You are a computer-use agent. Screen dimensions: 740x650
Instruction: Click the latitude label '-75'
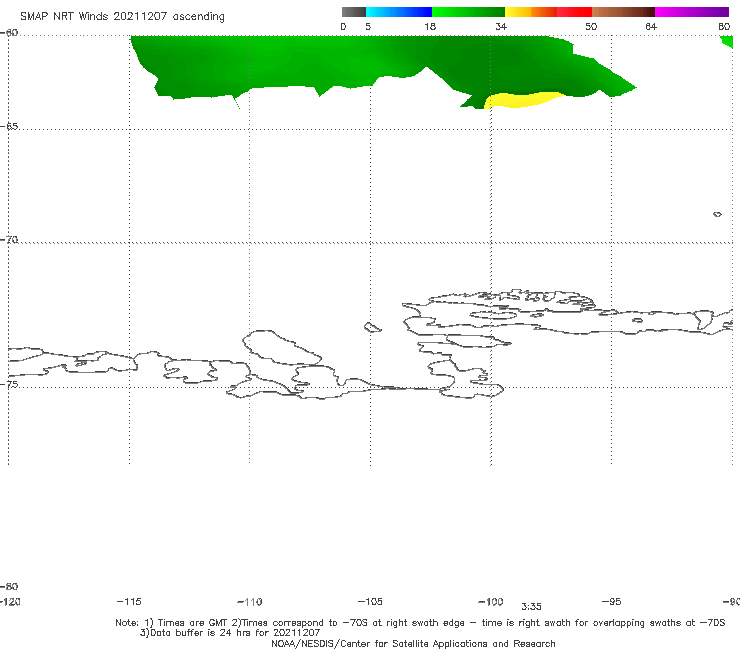(x=9, y=384)
